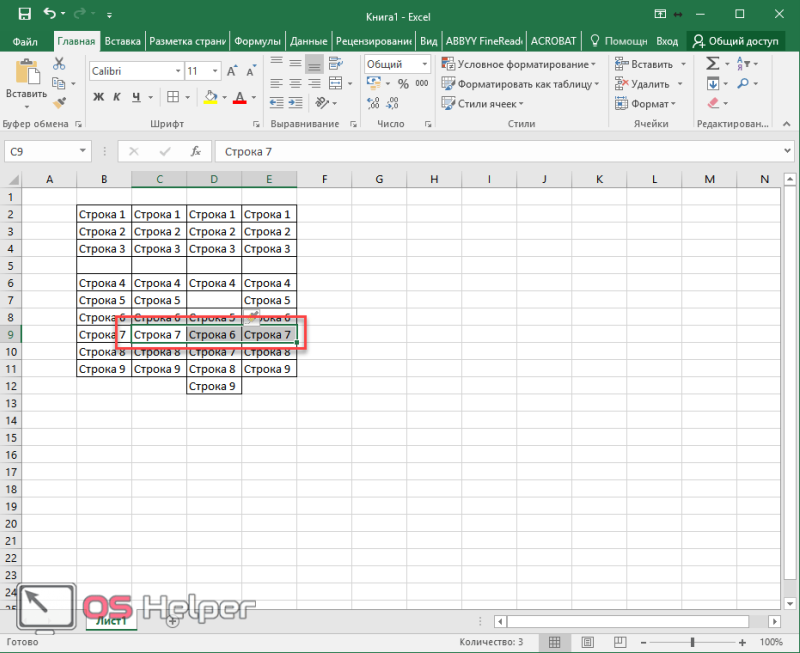Click the Percent Style icon
Image resolution: width=800 pixels, height=653 pixels.
(403, 84)
